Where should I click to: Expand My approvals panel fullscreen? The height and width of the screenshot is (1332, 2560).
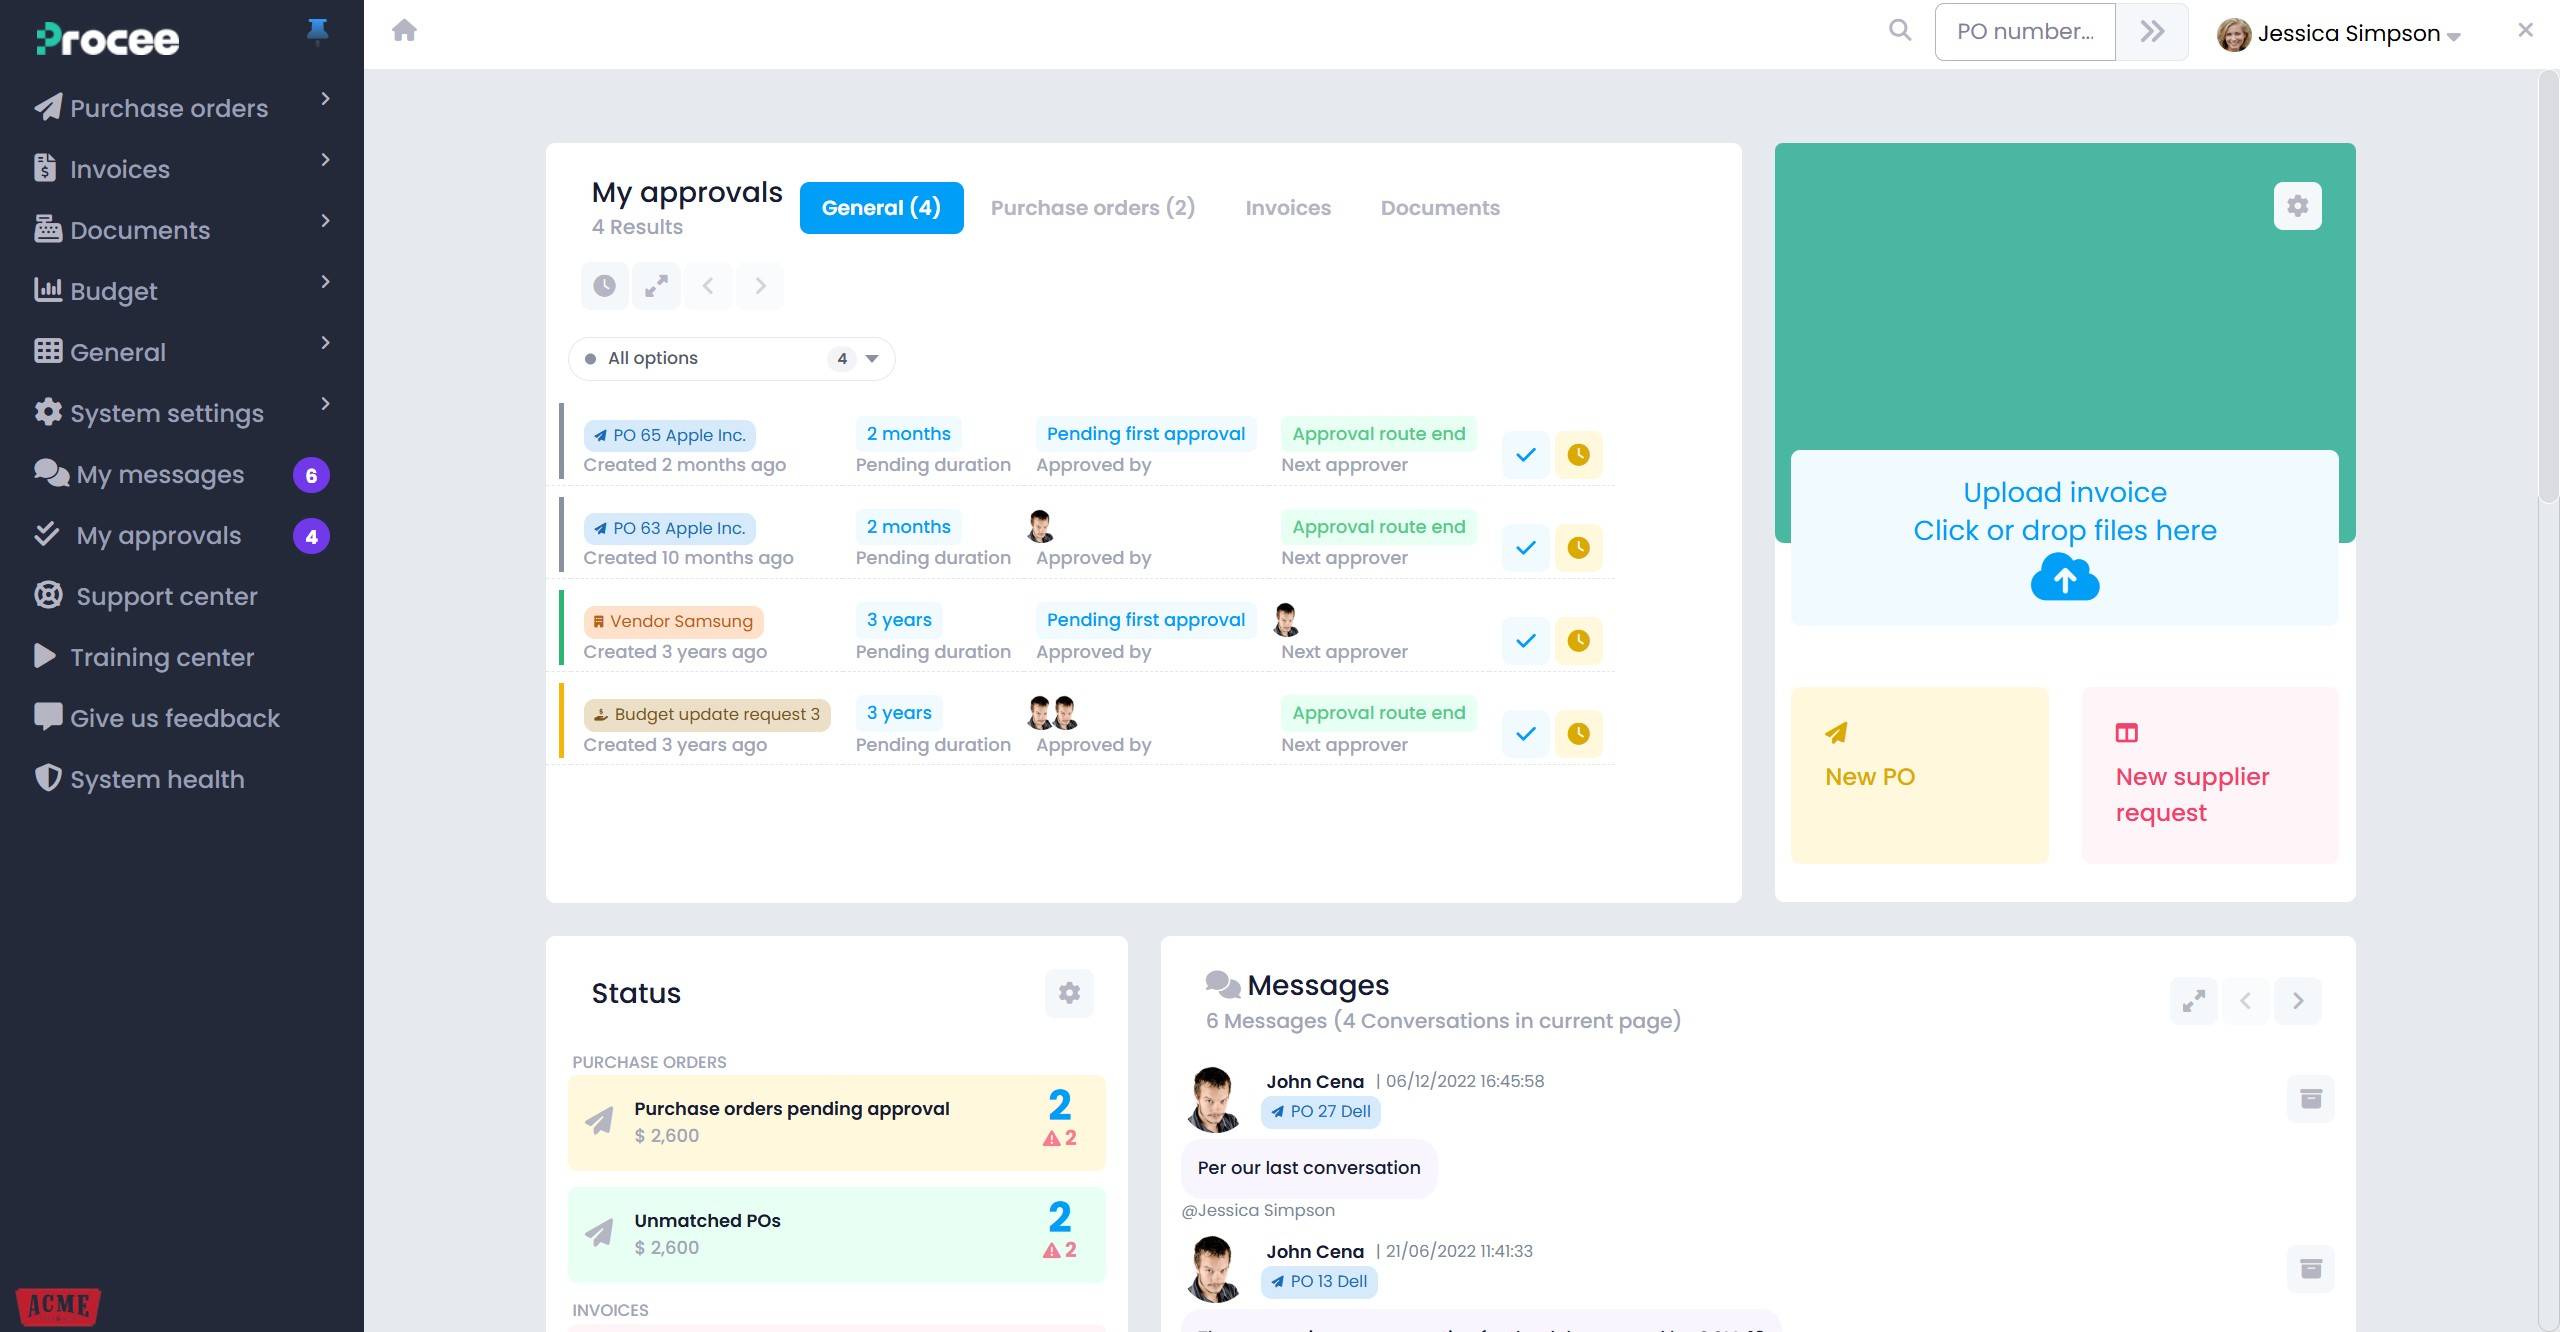(656, 286)
